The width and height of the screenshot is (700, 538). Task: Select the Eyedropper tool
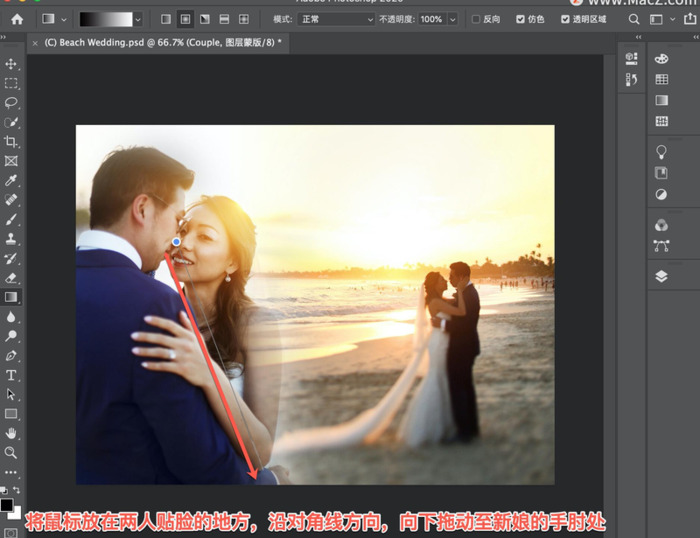(11, 180)
